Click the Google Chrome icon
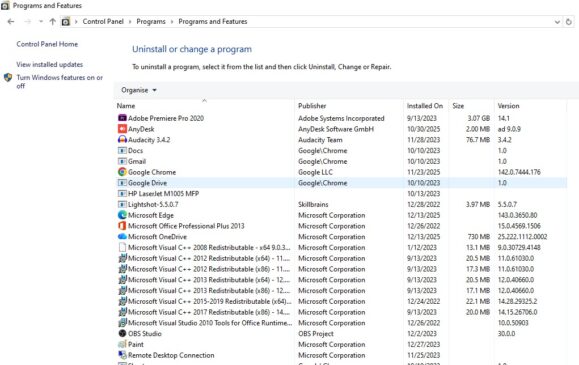 click(122, 172)
